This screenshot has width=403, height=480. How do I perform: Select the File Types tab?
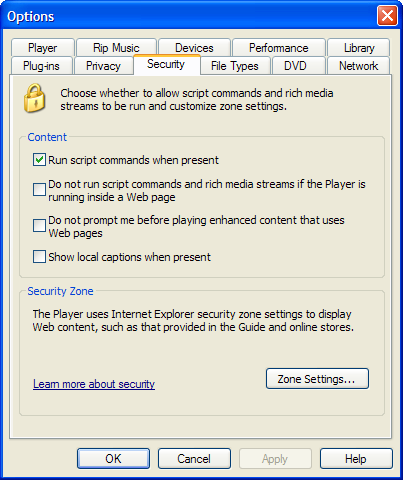tap(235, 66)
